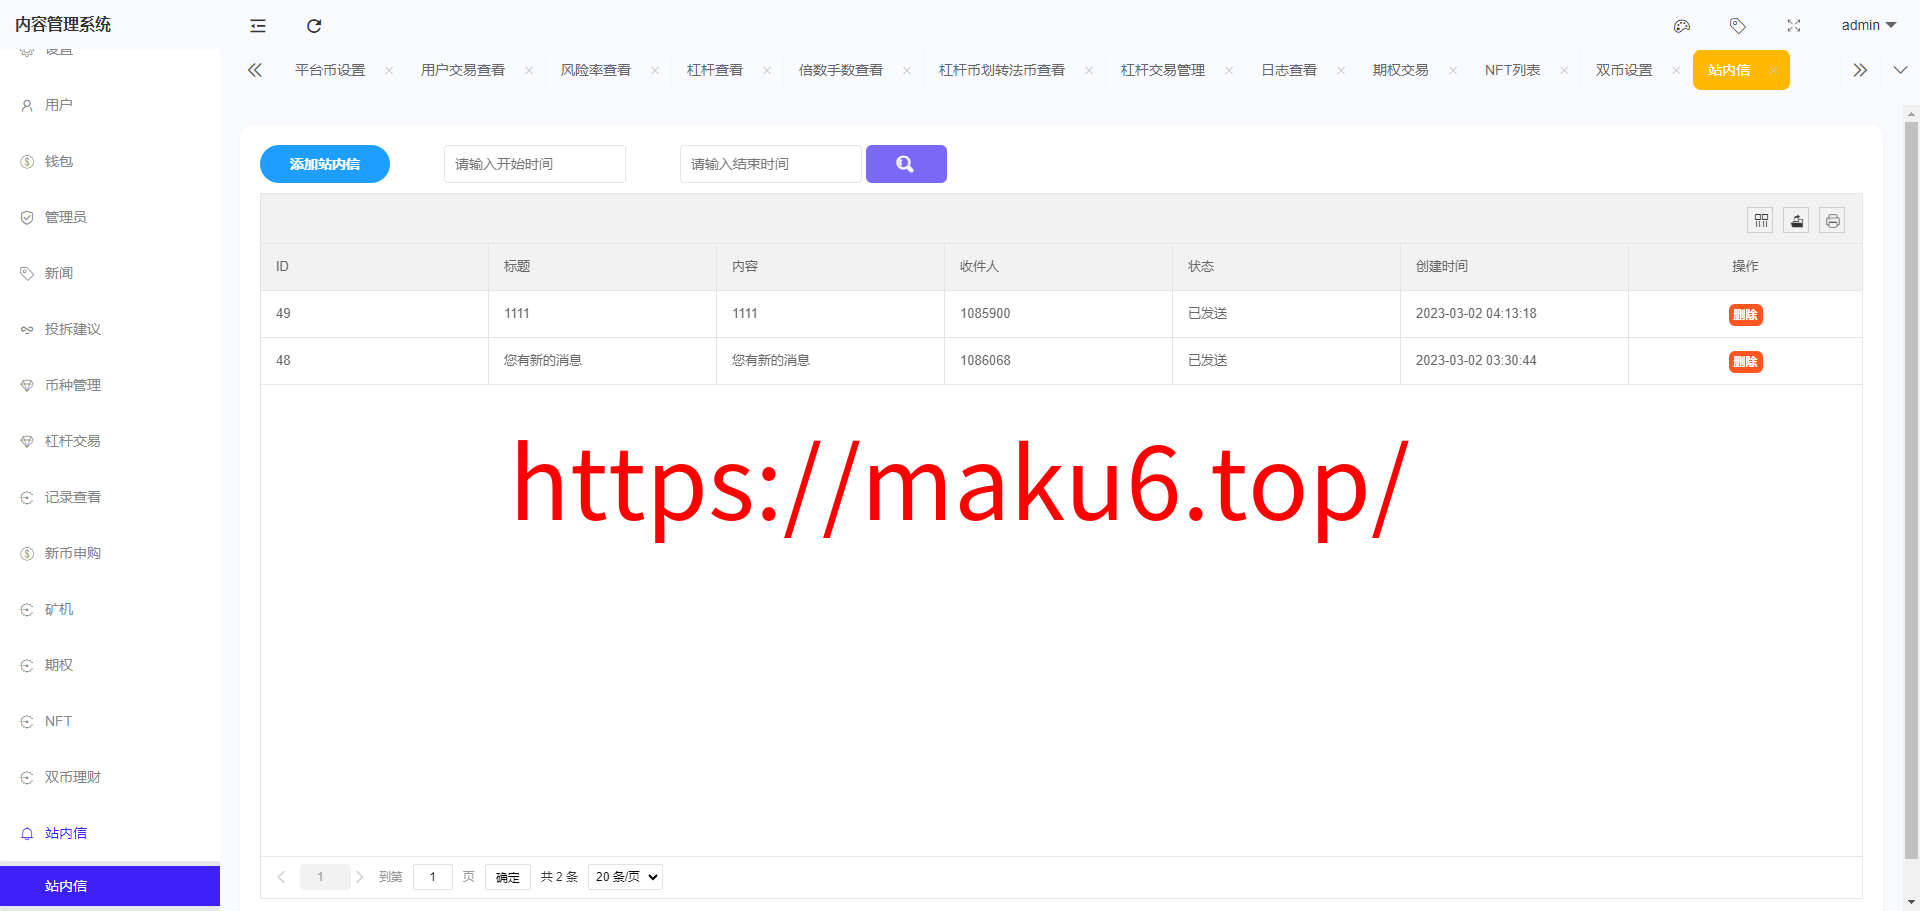Expand 投拆建议 in the sidebar
Viewport: 1920px width, 911px height.
(110, 329)
